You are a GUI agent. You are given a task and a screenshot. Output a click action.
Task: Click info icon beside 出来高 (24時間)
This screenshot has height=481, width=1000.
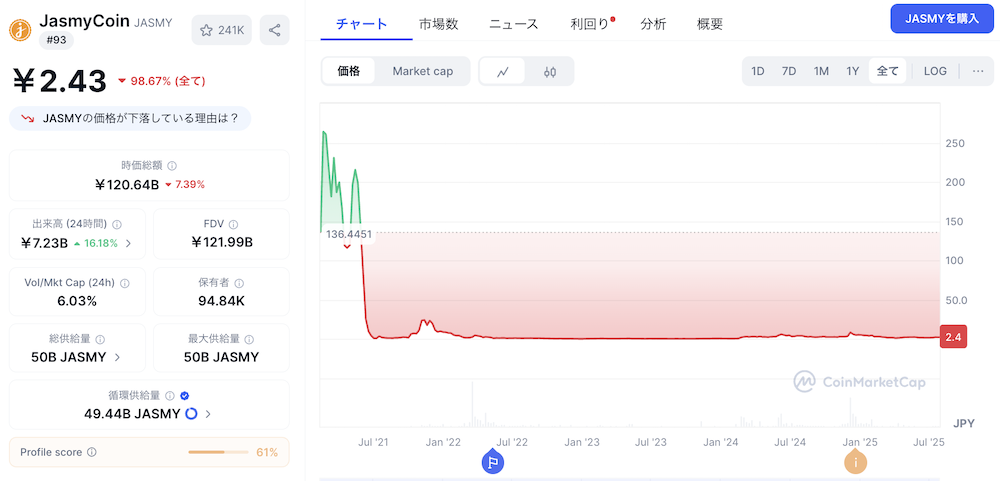click(117, 225)
